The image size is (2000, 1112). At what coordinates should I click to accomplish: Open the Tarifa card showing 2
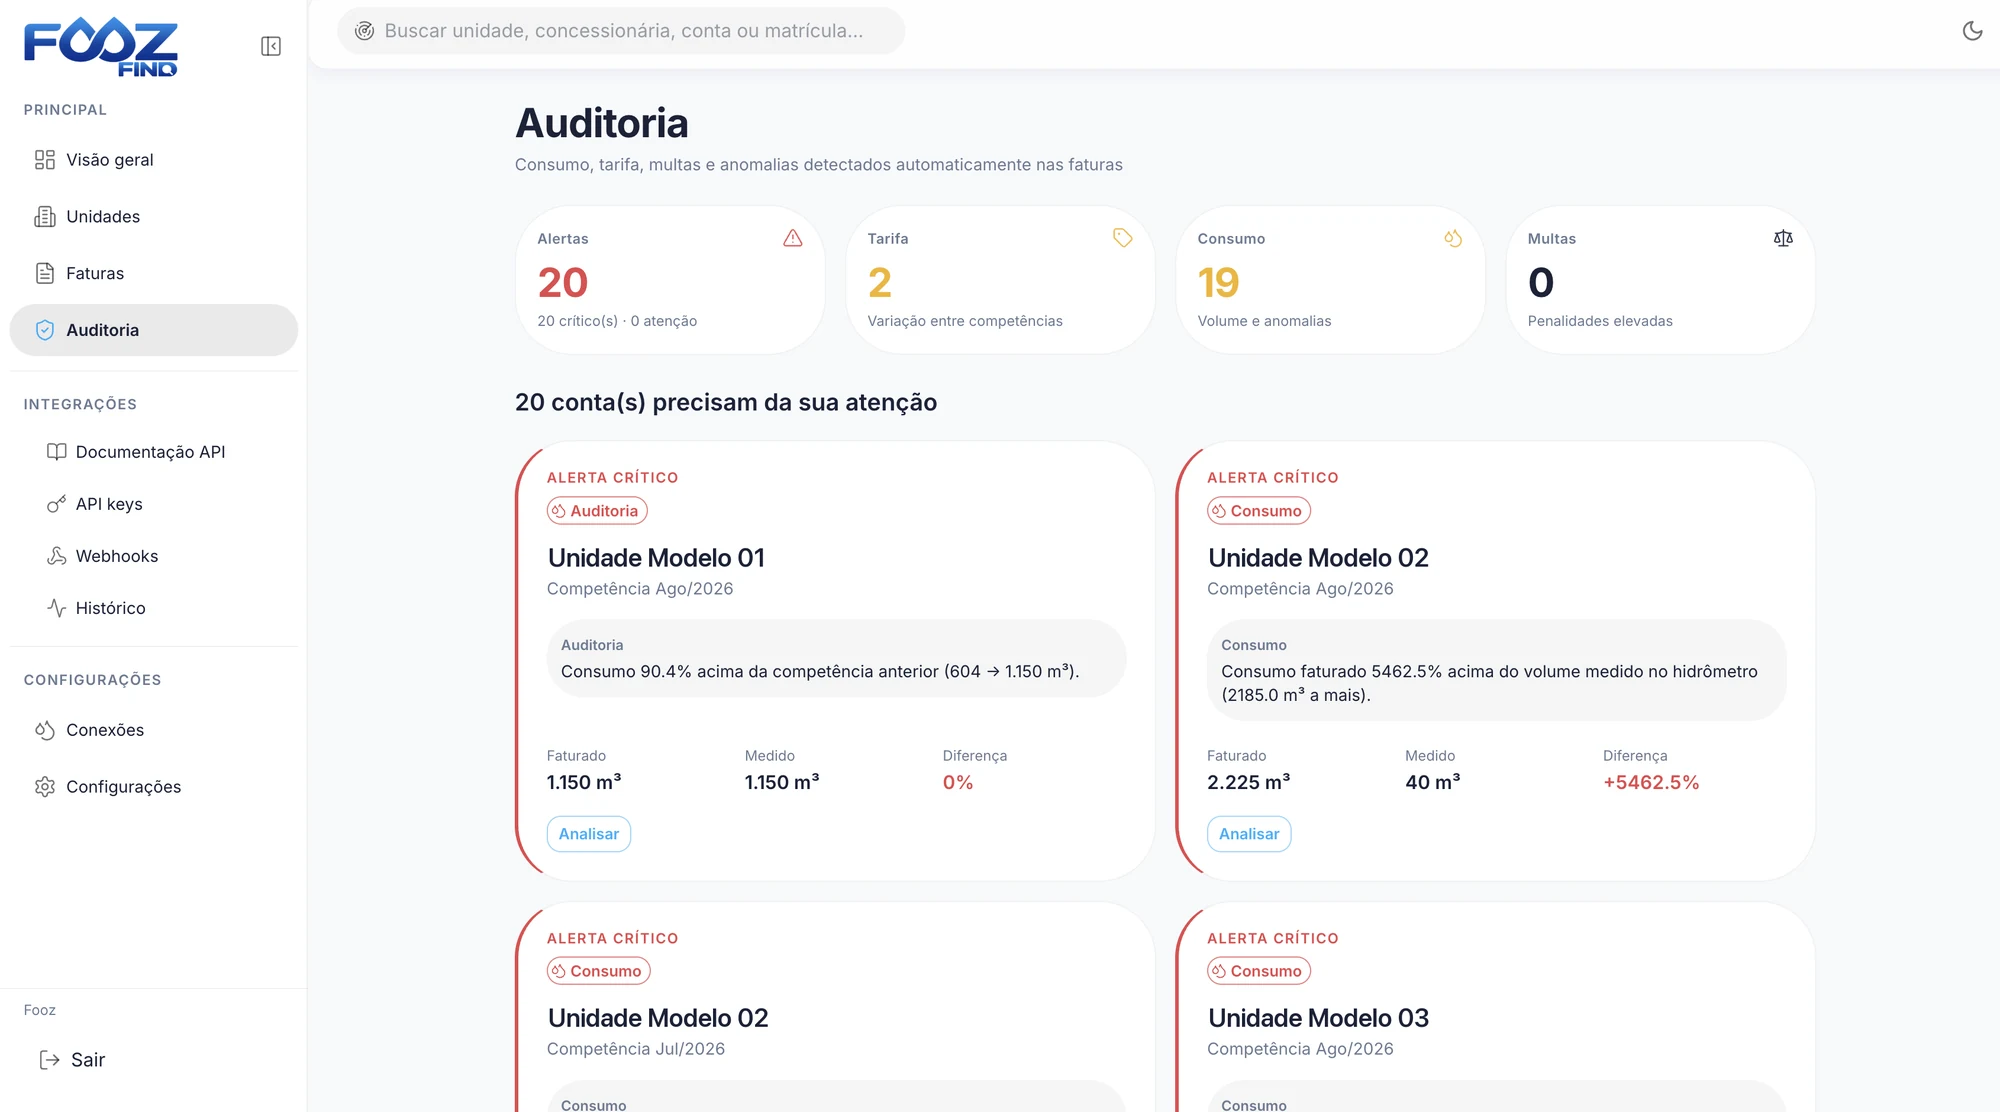pos(1000,280)
